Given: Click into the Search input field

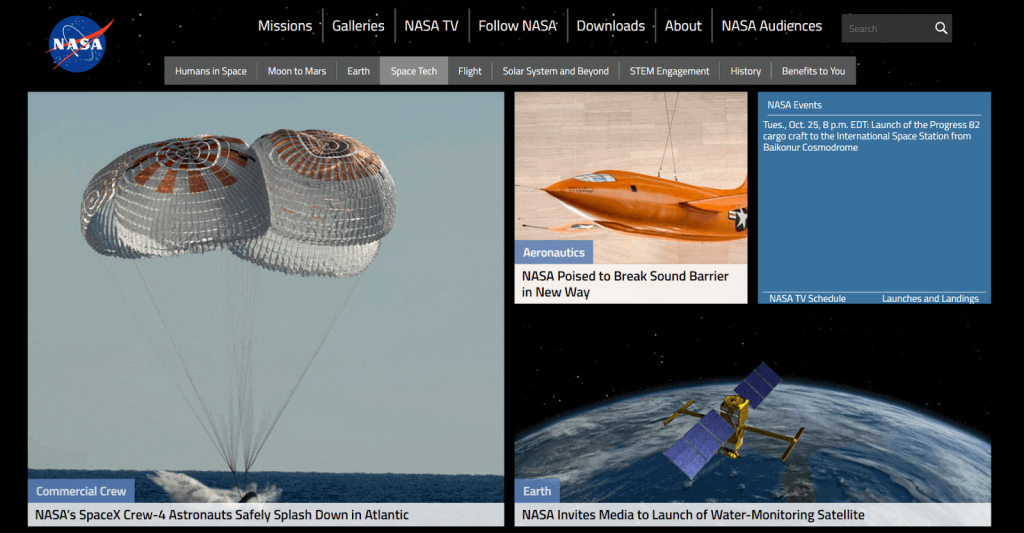Looking at the screenshot, I should click(887, 28).
